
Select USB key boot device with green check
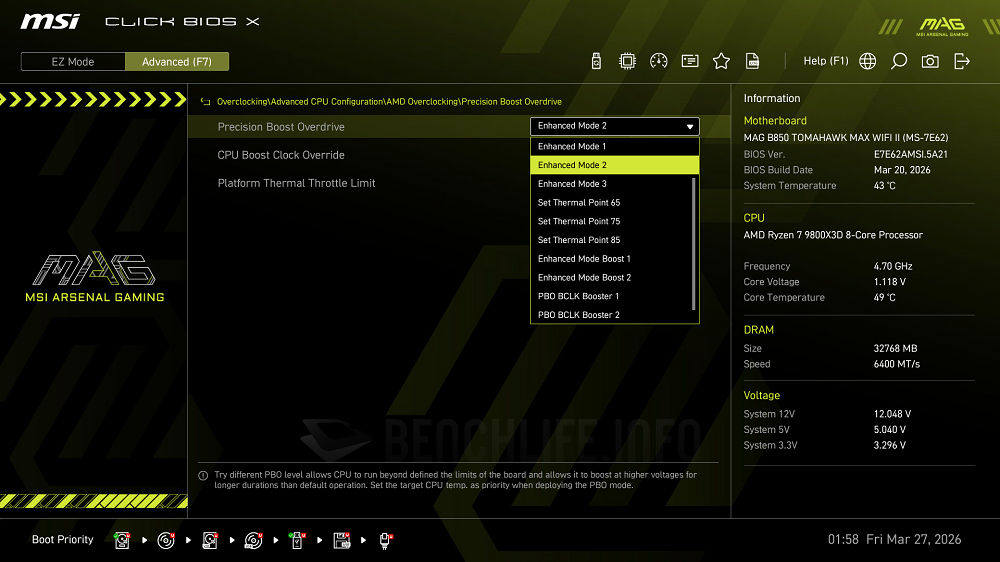coord(297,540)
